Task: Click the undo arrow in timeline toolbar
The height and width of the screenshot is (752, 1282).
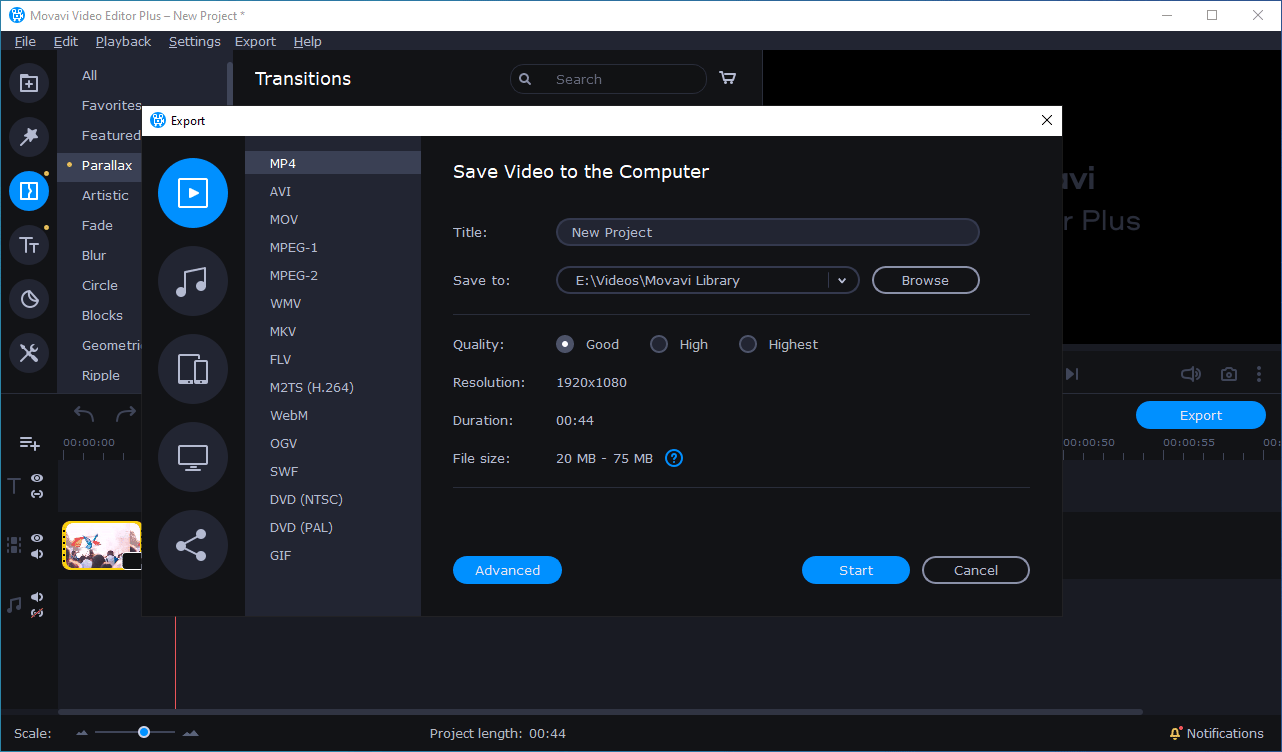Action: [x=84, y=414]
